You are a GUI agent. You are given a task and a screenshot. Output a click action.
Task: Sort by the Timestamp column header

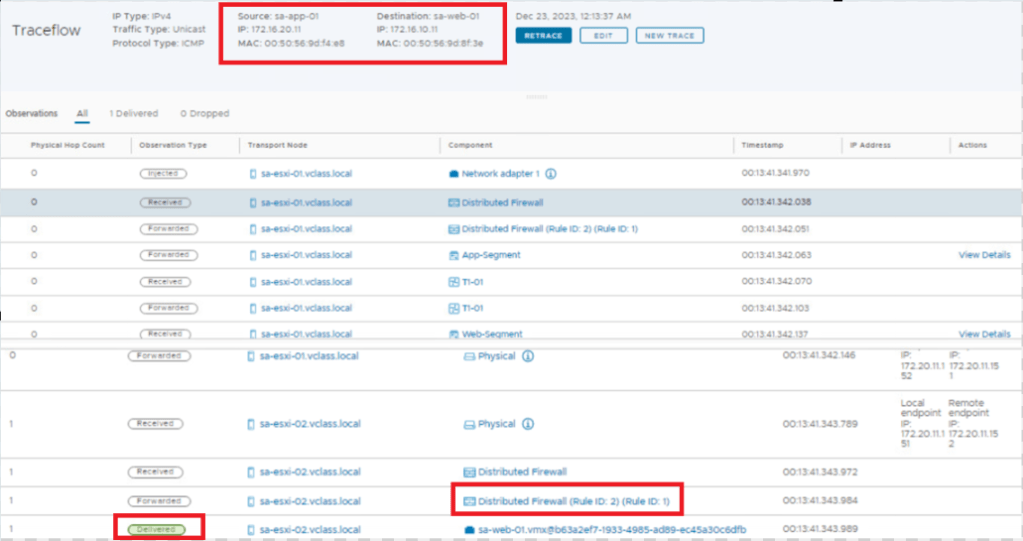[x=762, y=145]
